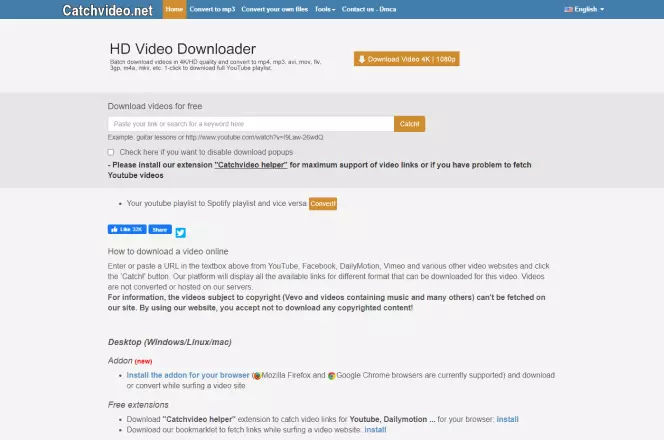This screenshot has height=440, width=664.
Task: Open Contact us - Dmca page
Action: pyautogui.click(x=369, y=9)
